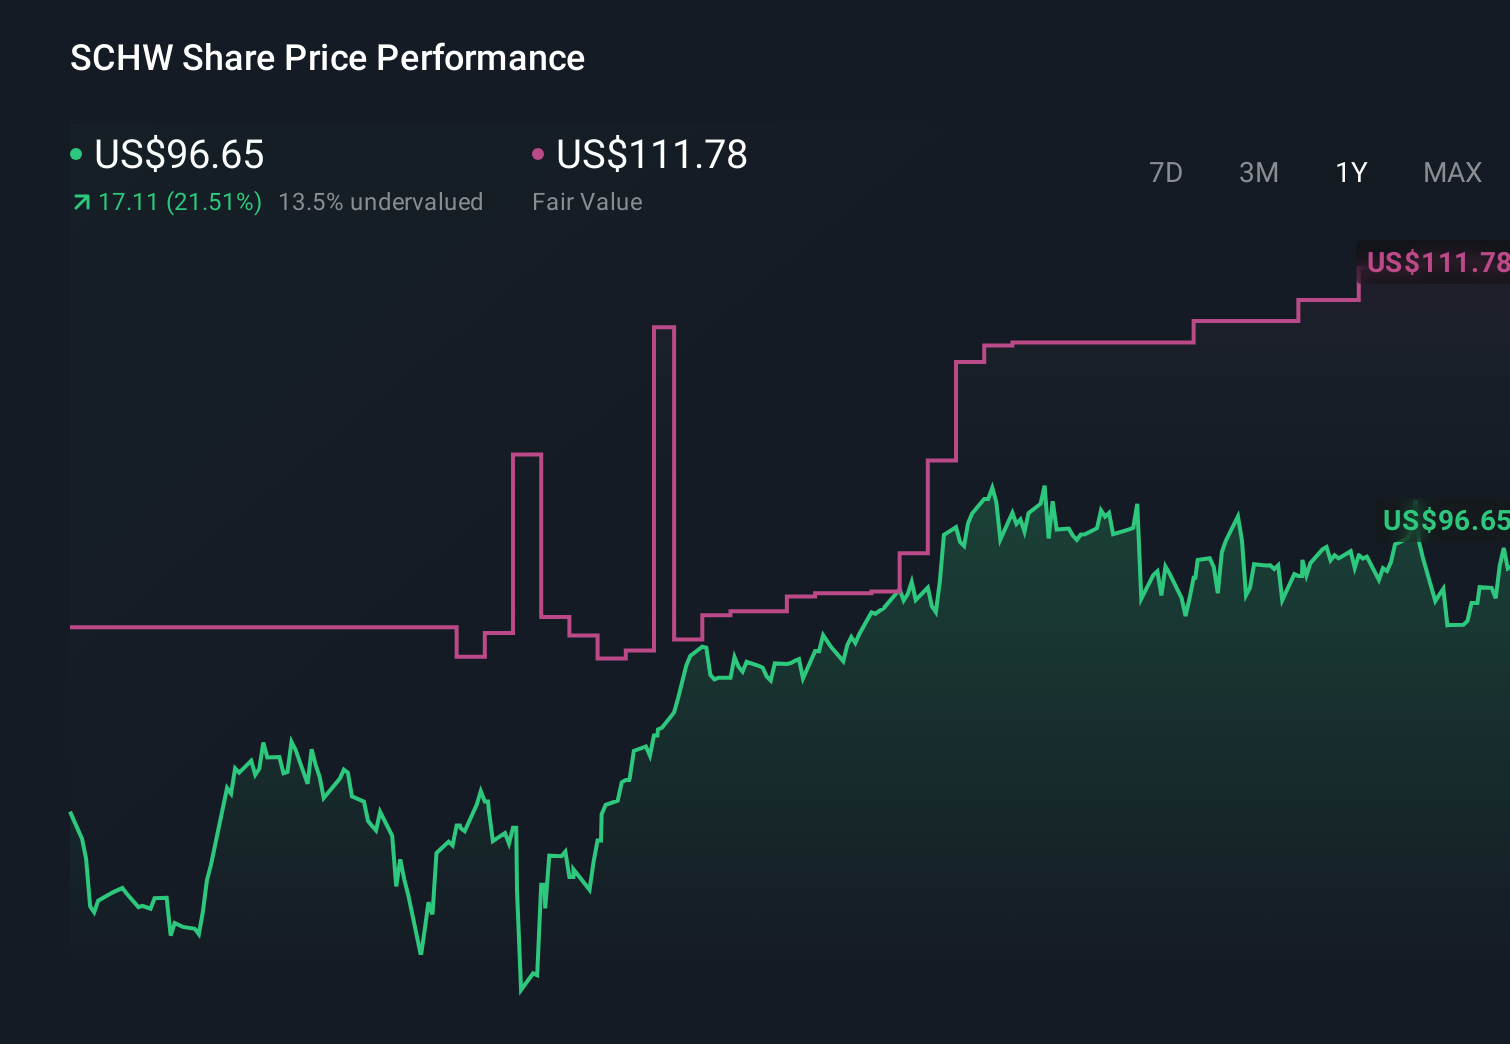Click the green share price legend dot
This screenshot has height=1044, width=1510.
[76, 155]
